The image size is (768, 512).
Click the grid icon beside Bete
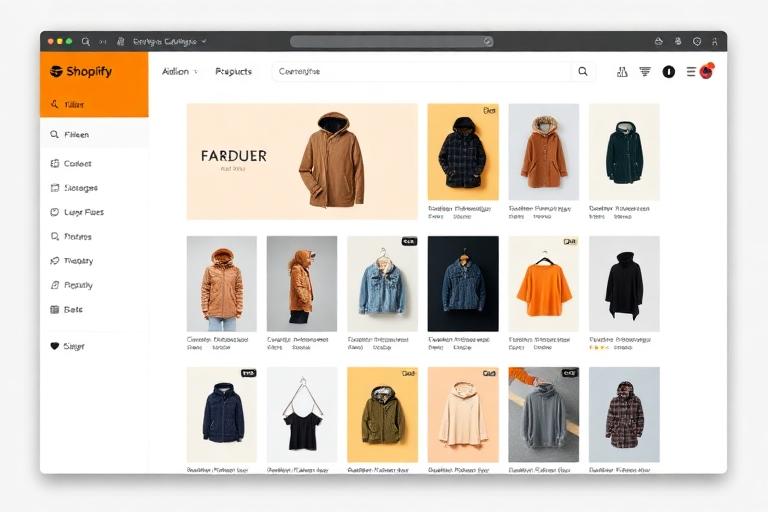click(x=54, y=309)
